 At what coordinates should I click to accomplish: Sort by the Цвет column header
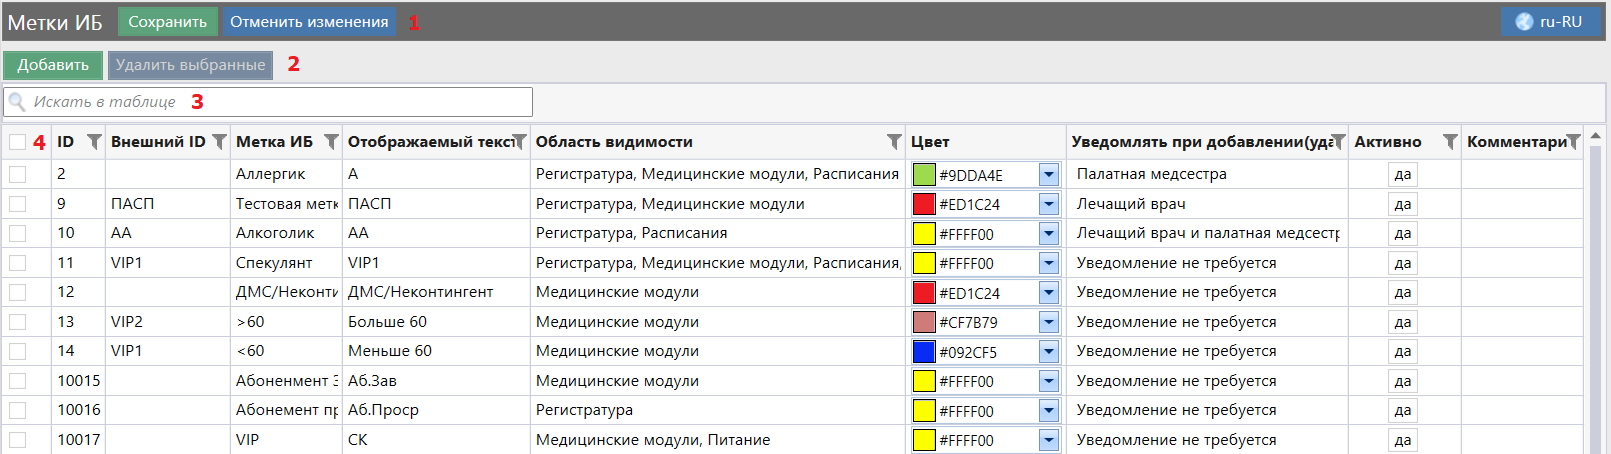click(x=930, y=142)
